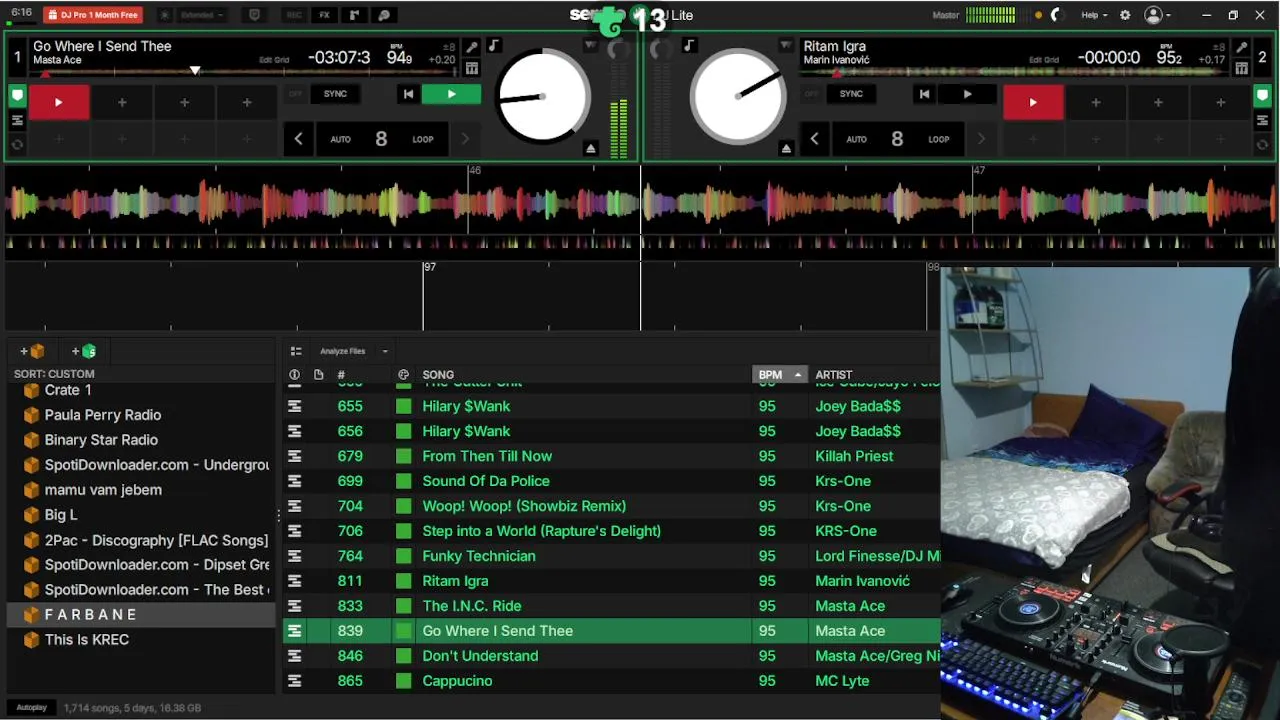Screen dimensions: 1280x720
Task: Click the deck 1 microphone/censor icon
Action: 472,47
